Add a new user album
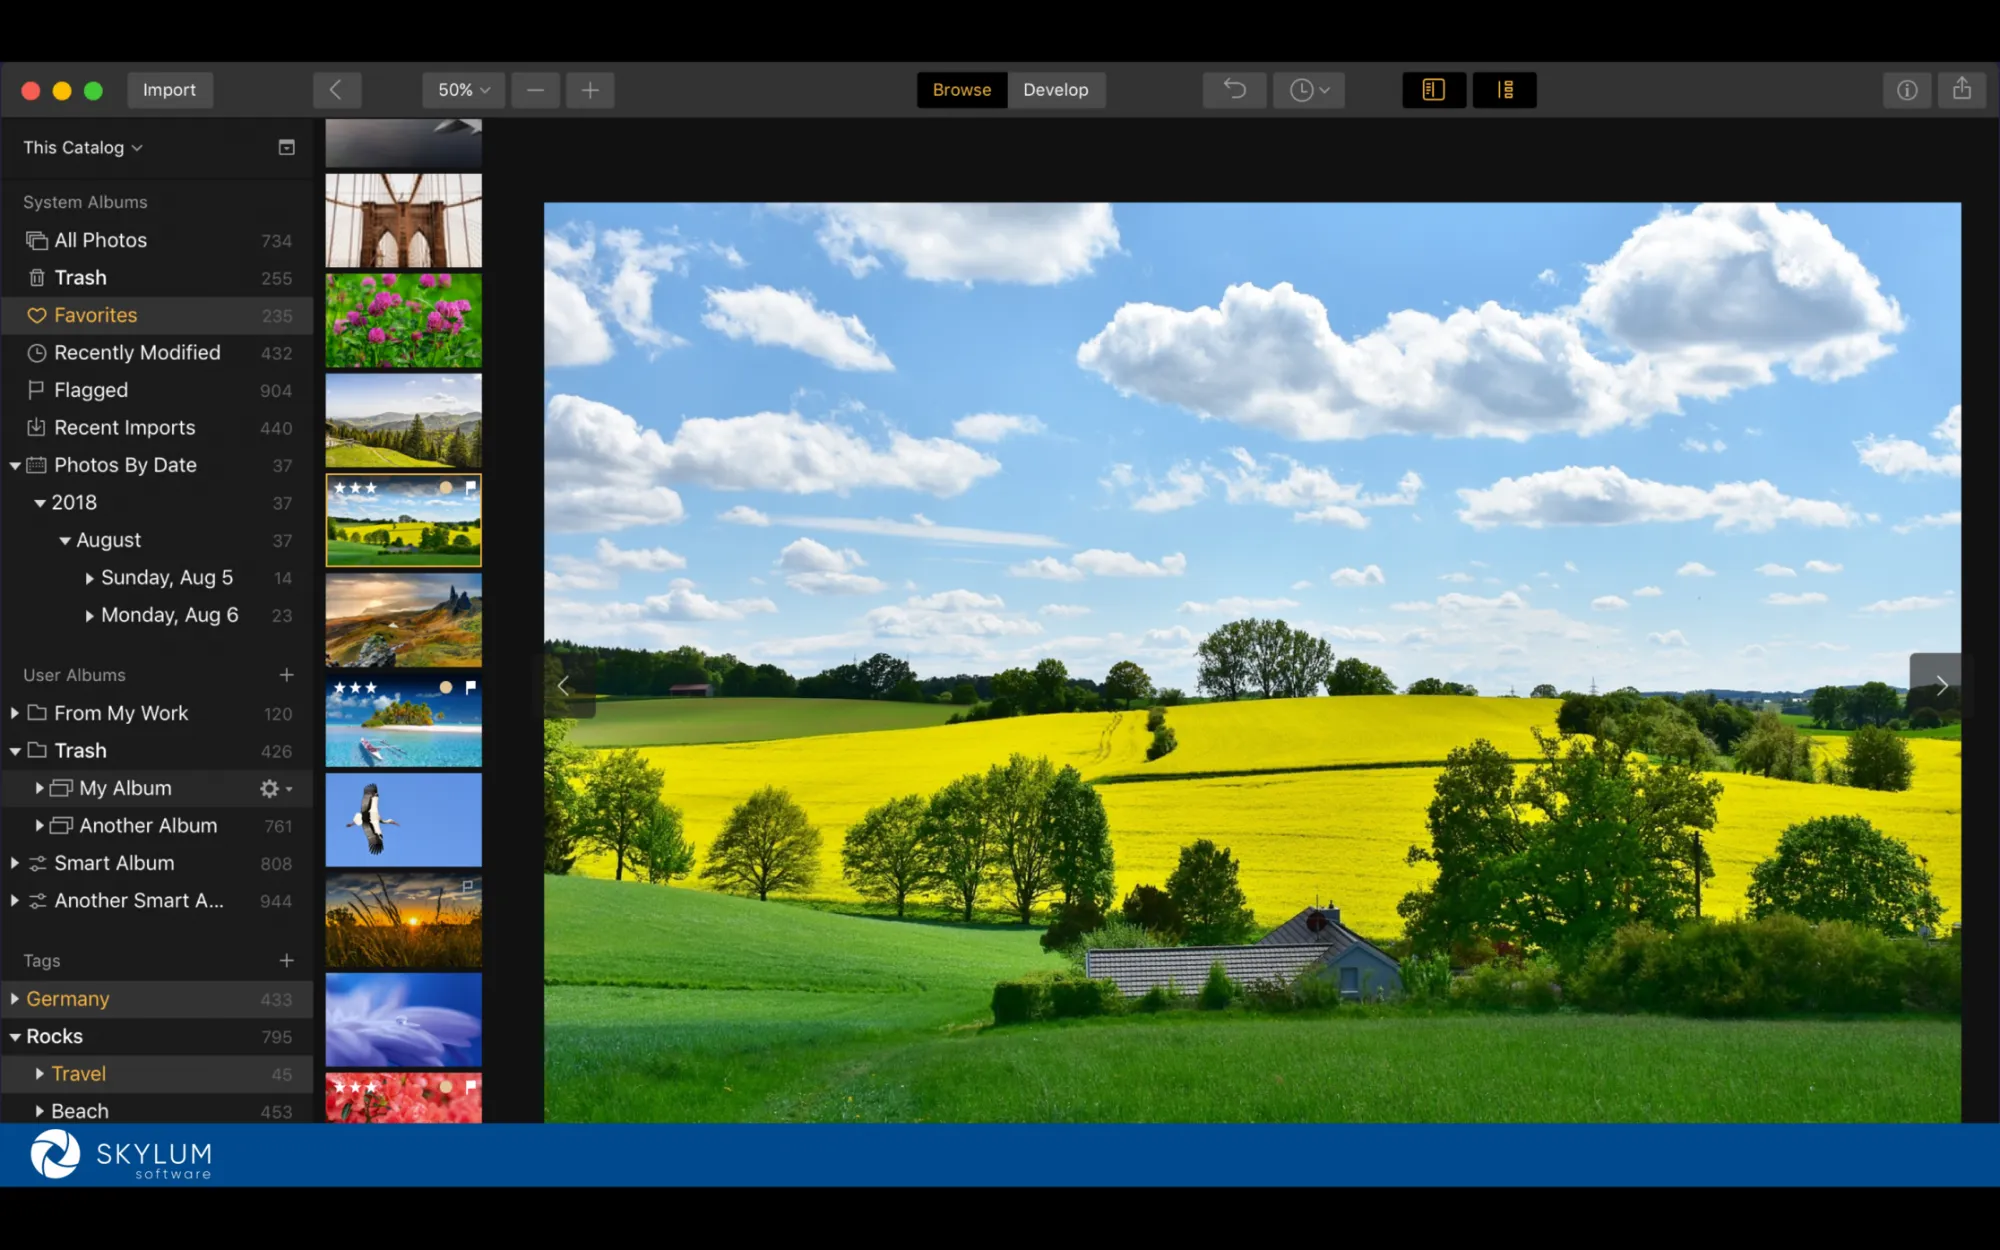 tap(287, 675)
